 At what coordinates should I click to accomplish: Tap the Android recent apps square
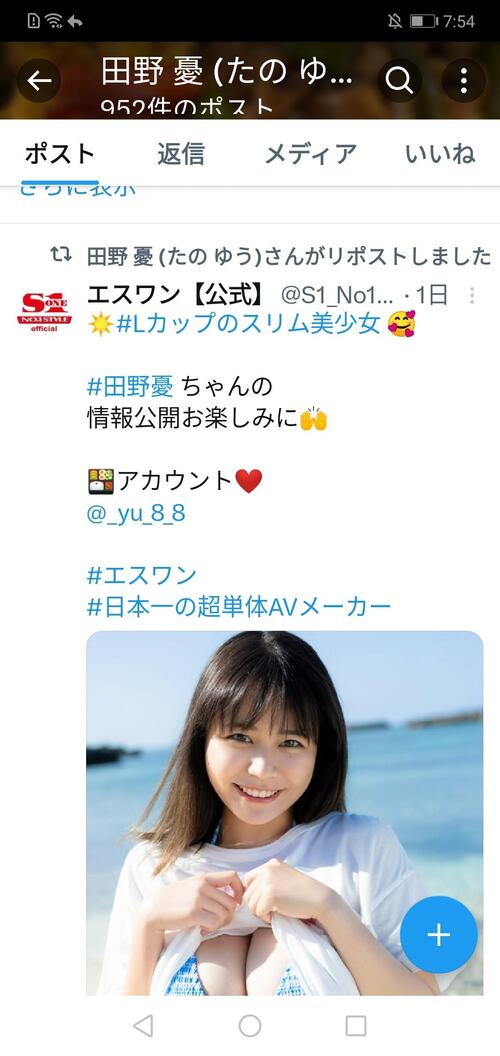coord(356,1026)
